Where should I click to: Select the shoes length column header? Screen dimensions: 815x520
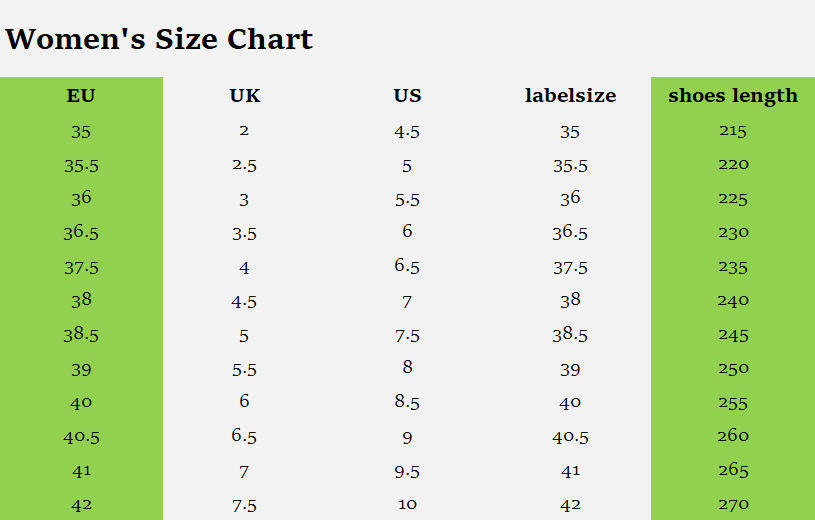click(x=733, y=96)
